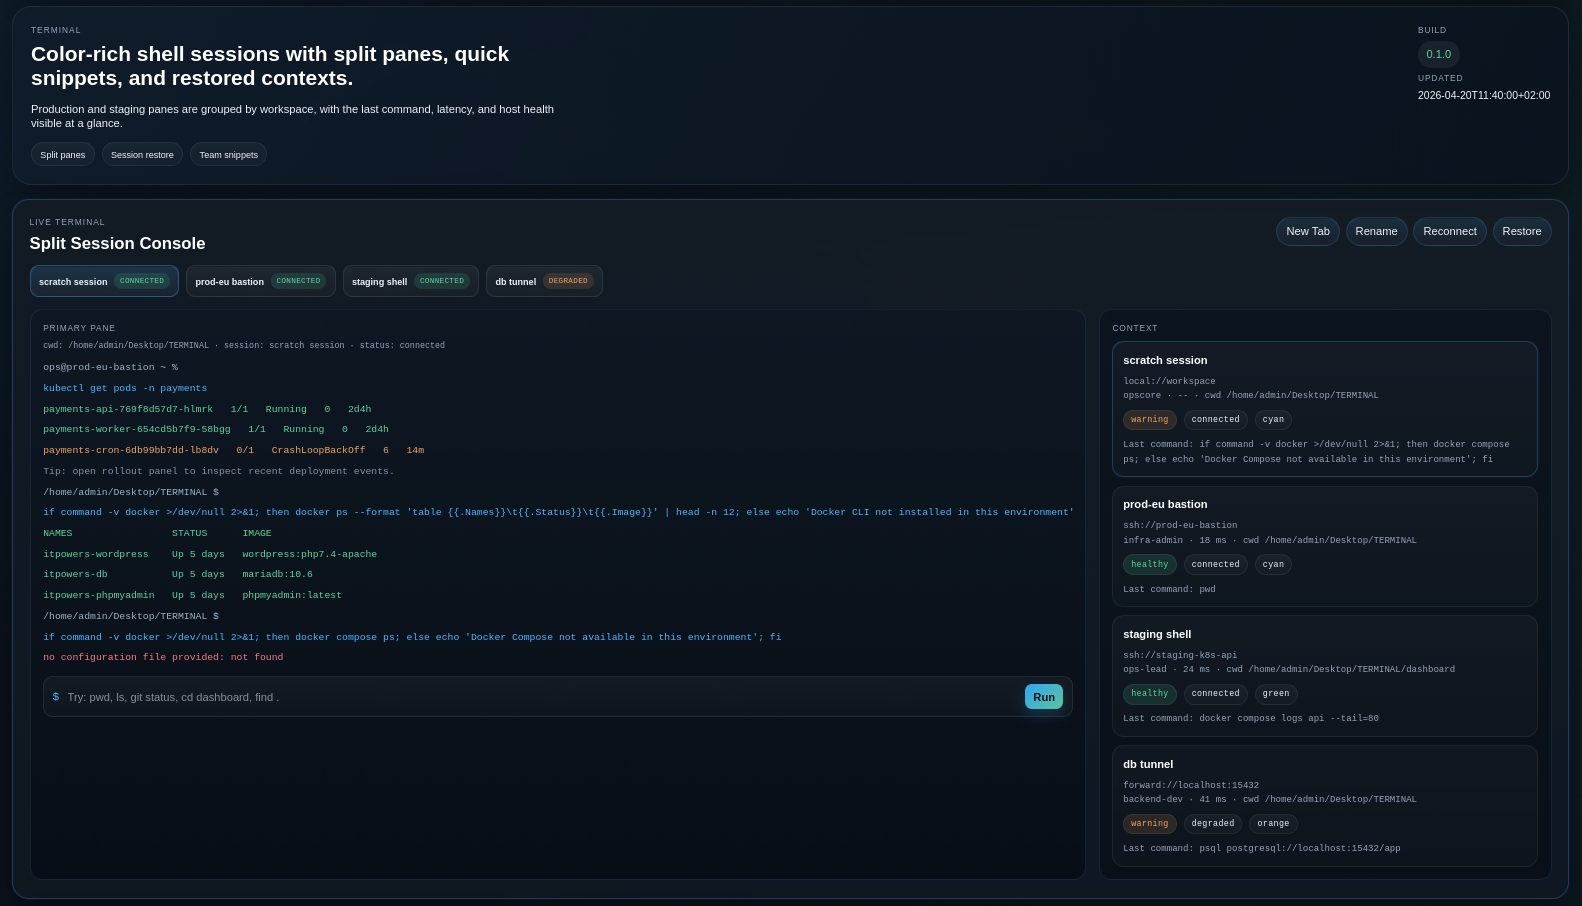The height and width of the screenshot is (906, 1582).
Task: Switch to the prod-eu bastion tab
Action: [x=260, y=281]
